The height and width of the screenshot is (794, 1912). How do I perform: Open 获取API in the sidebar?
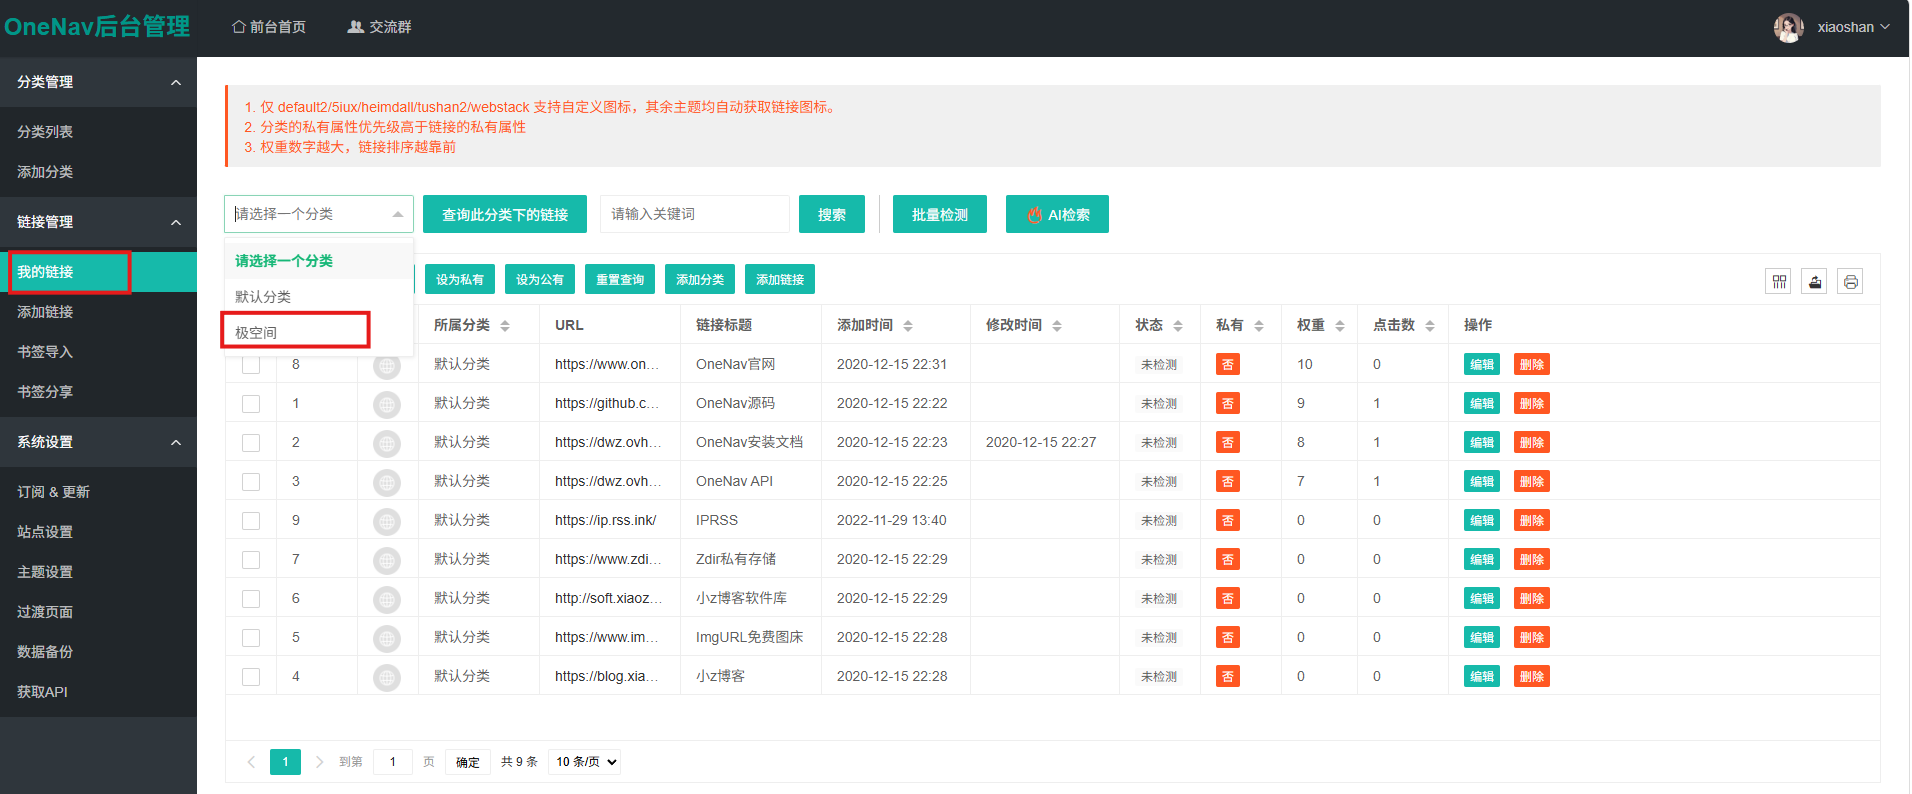[x=98, y=692]
